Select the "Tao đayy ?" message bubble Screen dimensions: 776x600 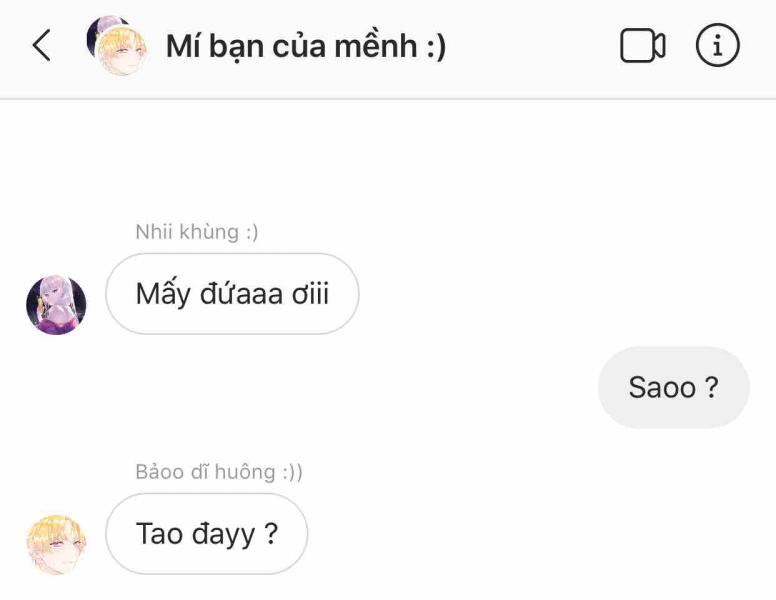pyautogui.click(x=206, y=534)
